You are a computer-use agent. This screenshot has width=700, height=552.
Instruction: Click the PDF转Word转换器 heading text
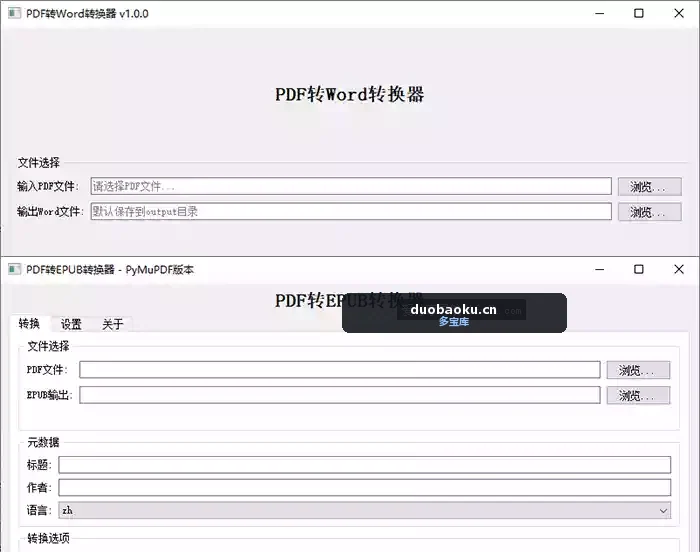pyautogui.click(x=350, y=95)
